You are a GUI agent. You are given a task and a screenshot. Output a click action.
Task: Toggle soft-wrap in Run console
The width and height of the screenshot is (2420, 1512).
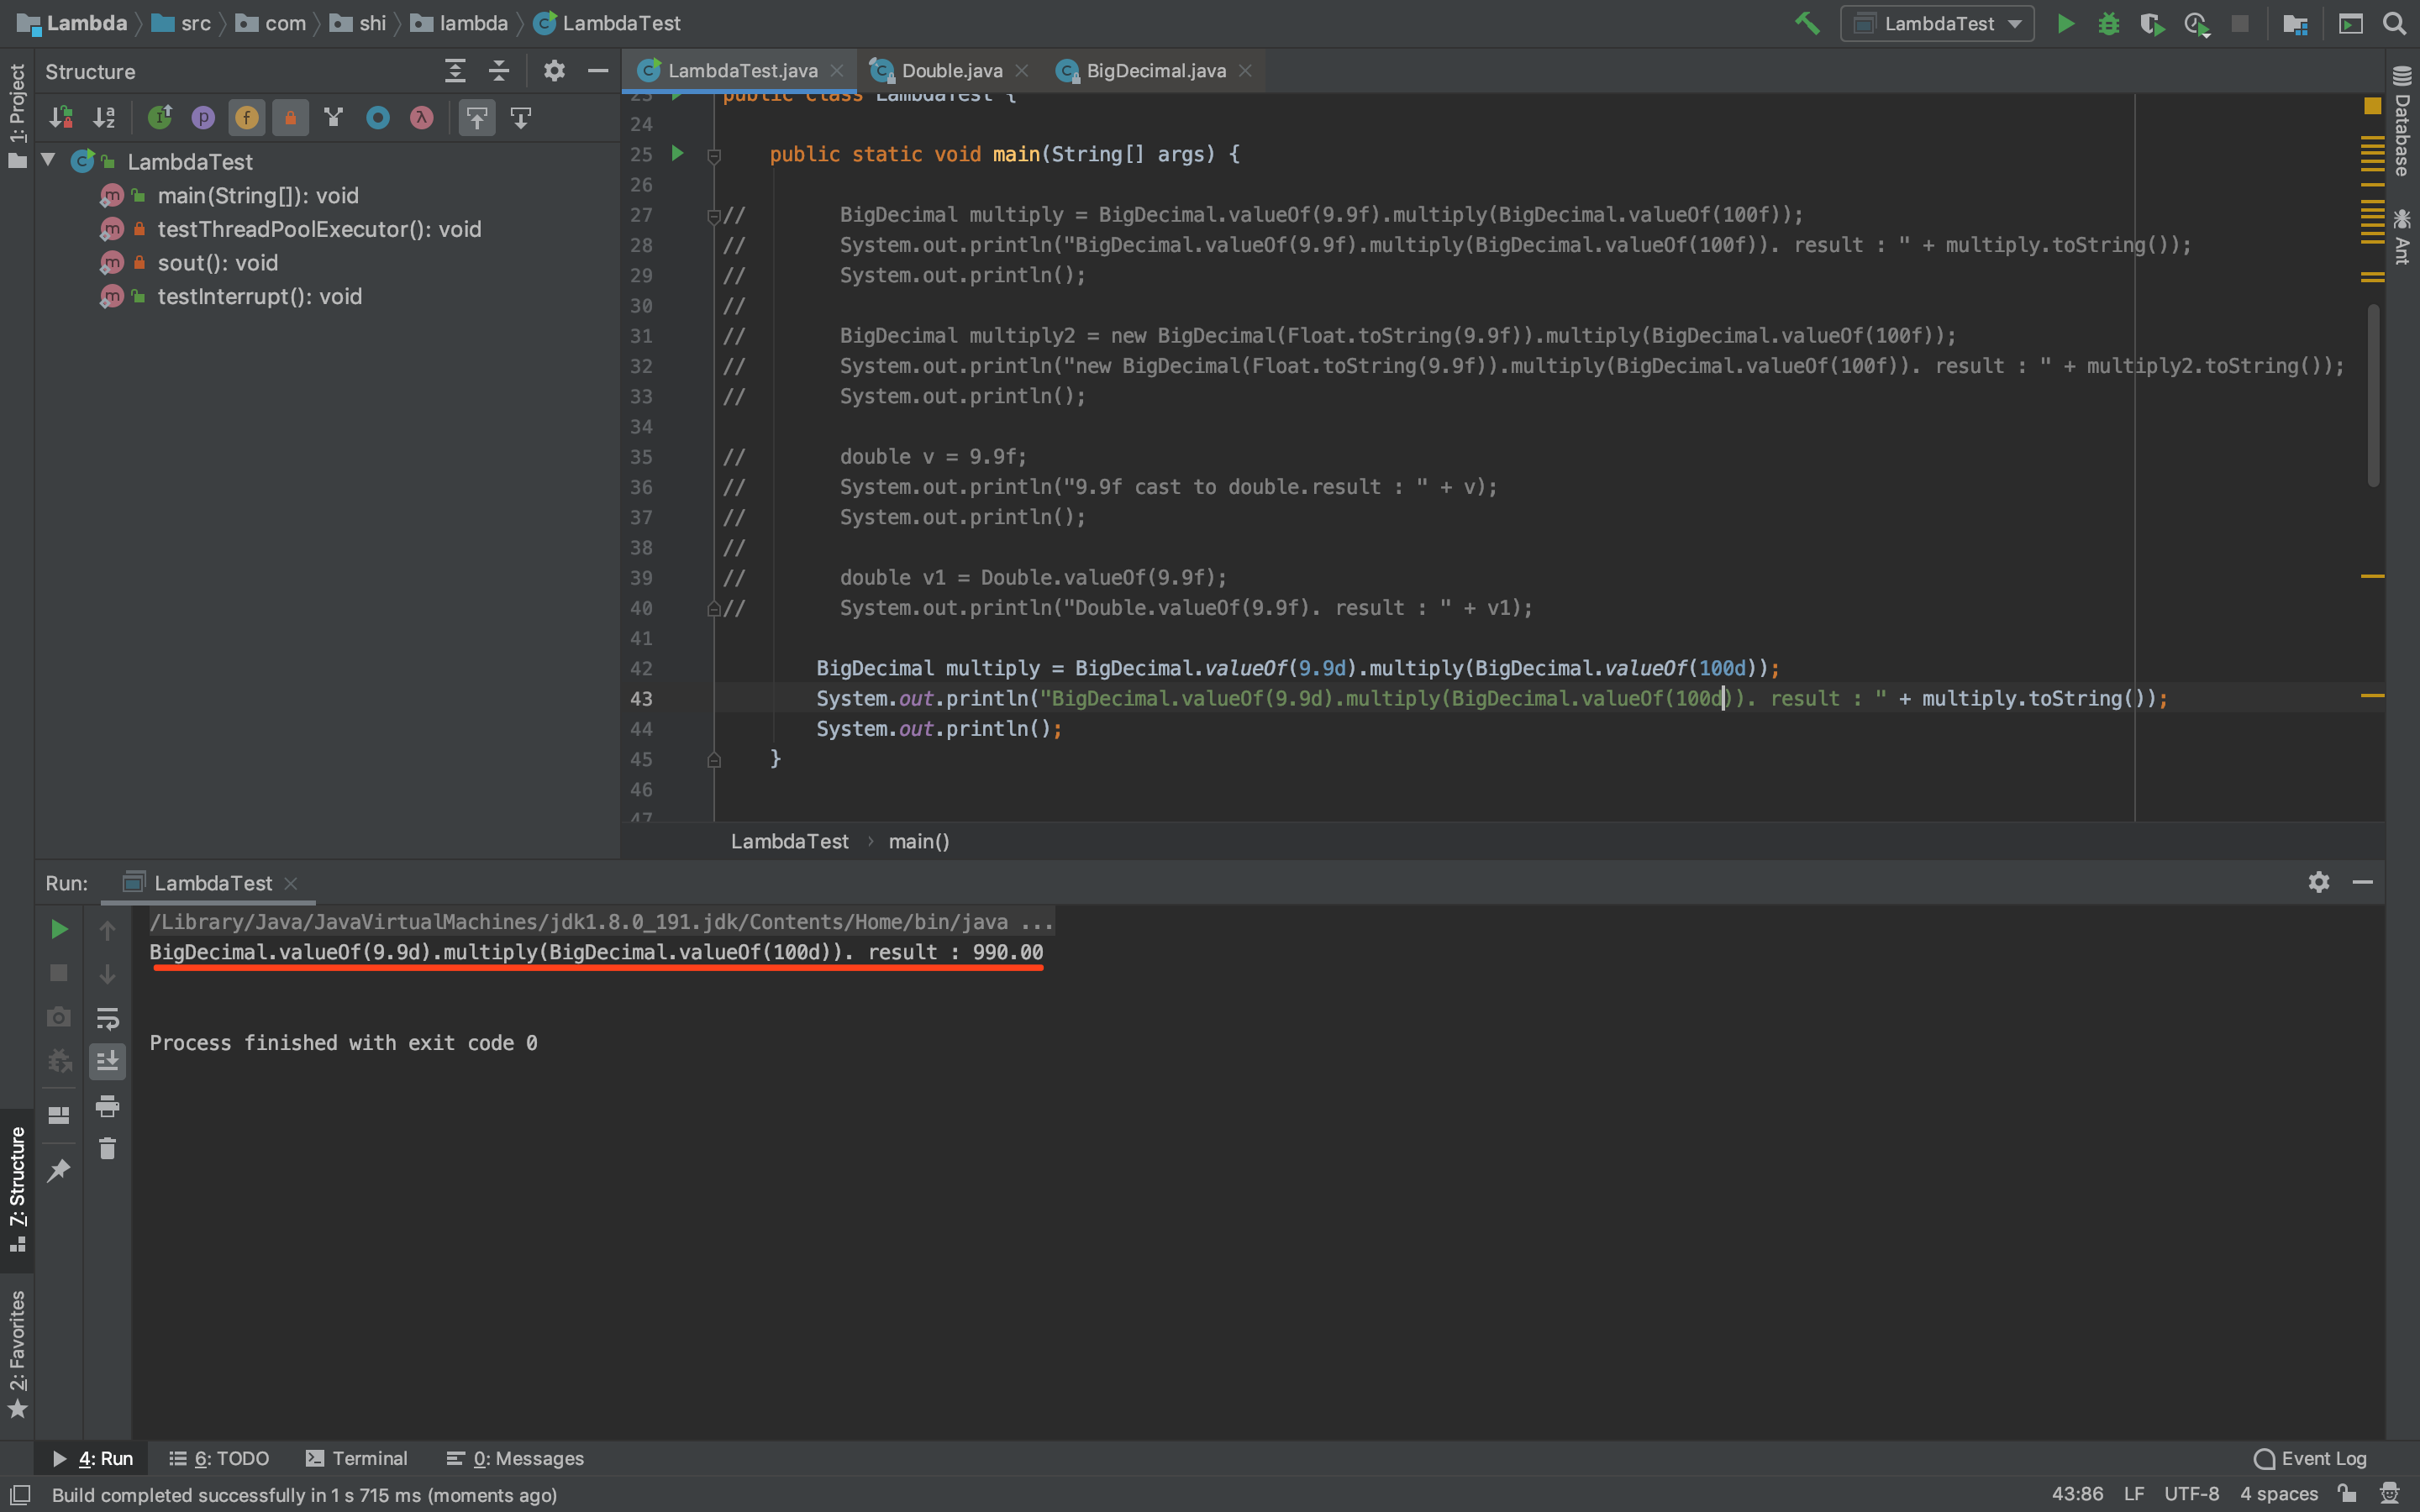107,1018
